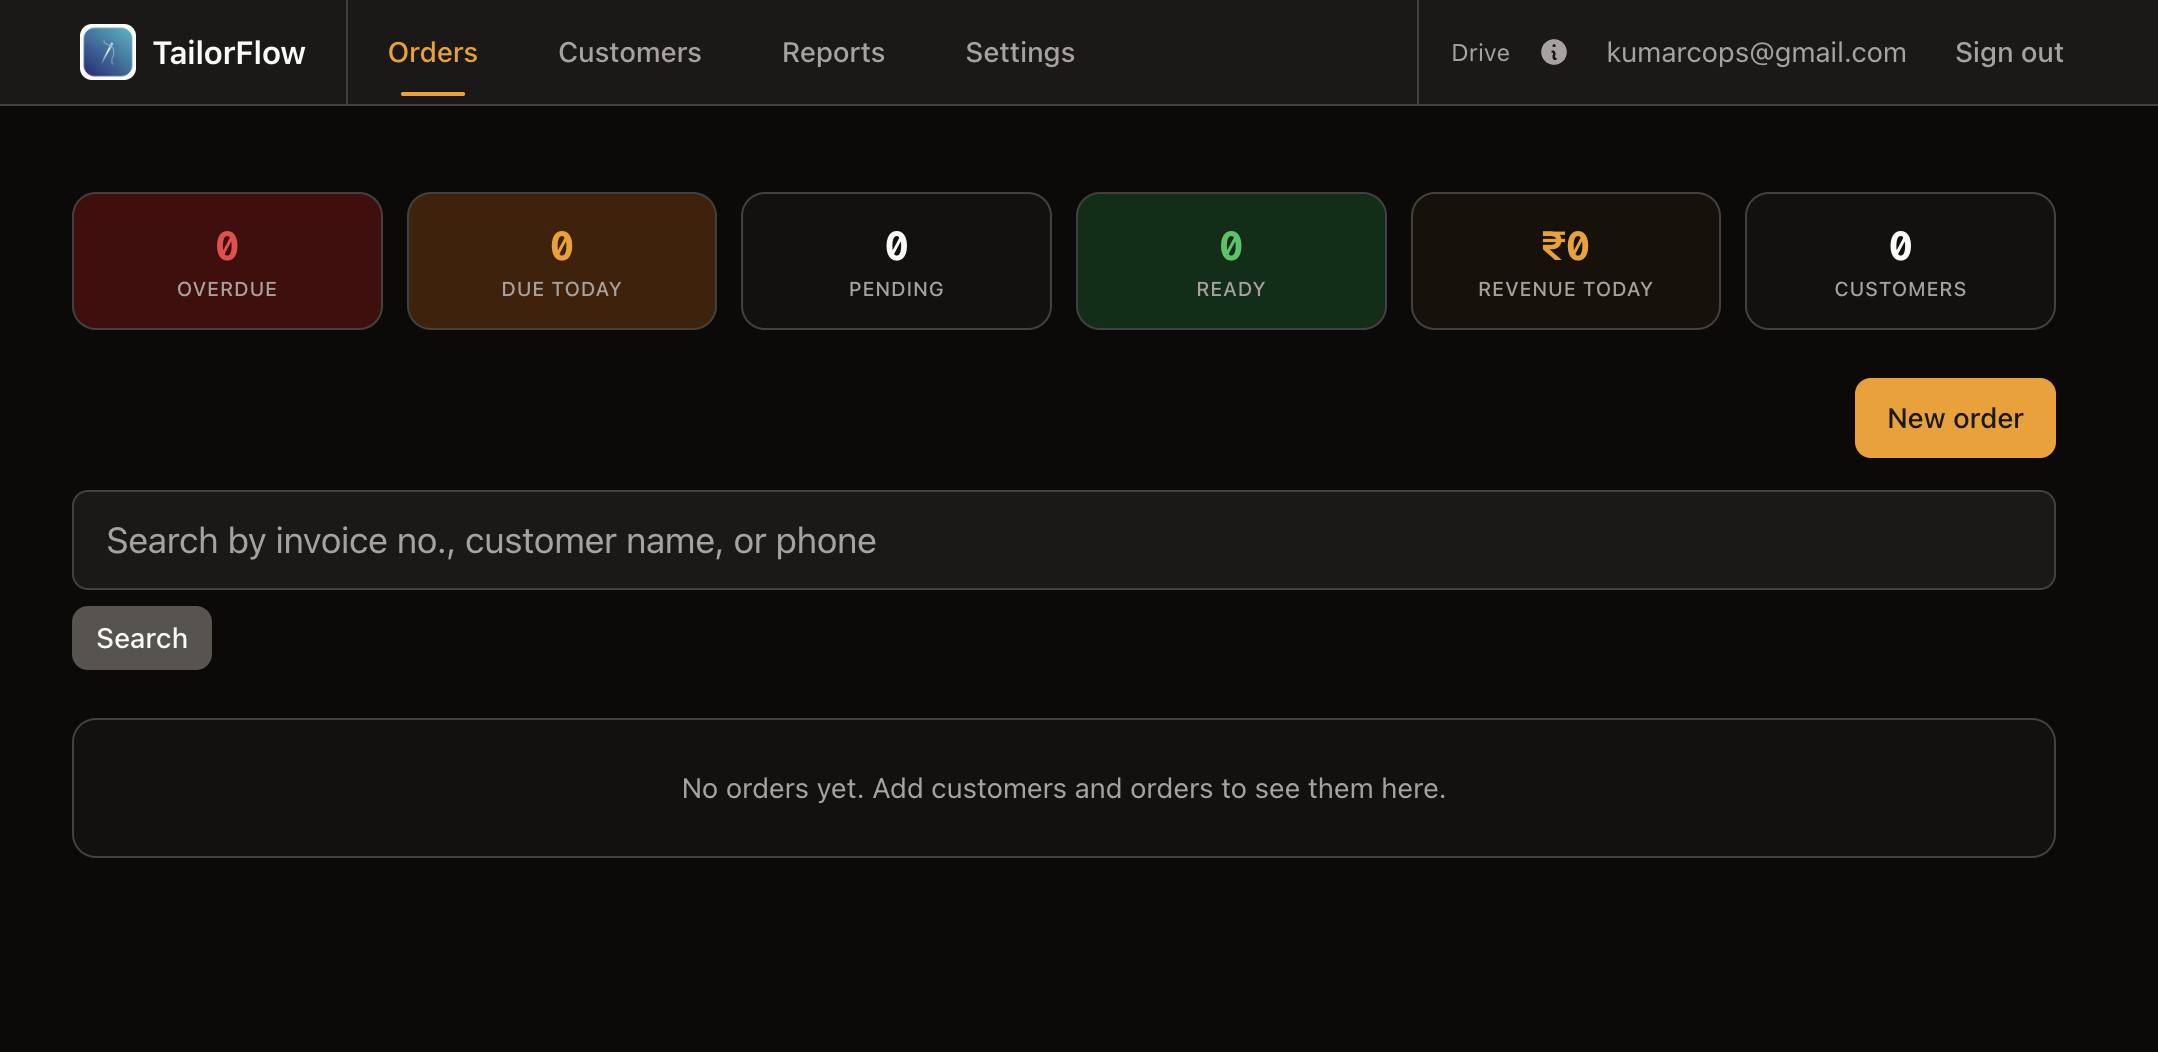Click the TailorFlow logo icon
Screen dimensions: 2158x1052
[108, 52]
